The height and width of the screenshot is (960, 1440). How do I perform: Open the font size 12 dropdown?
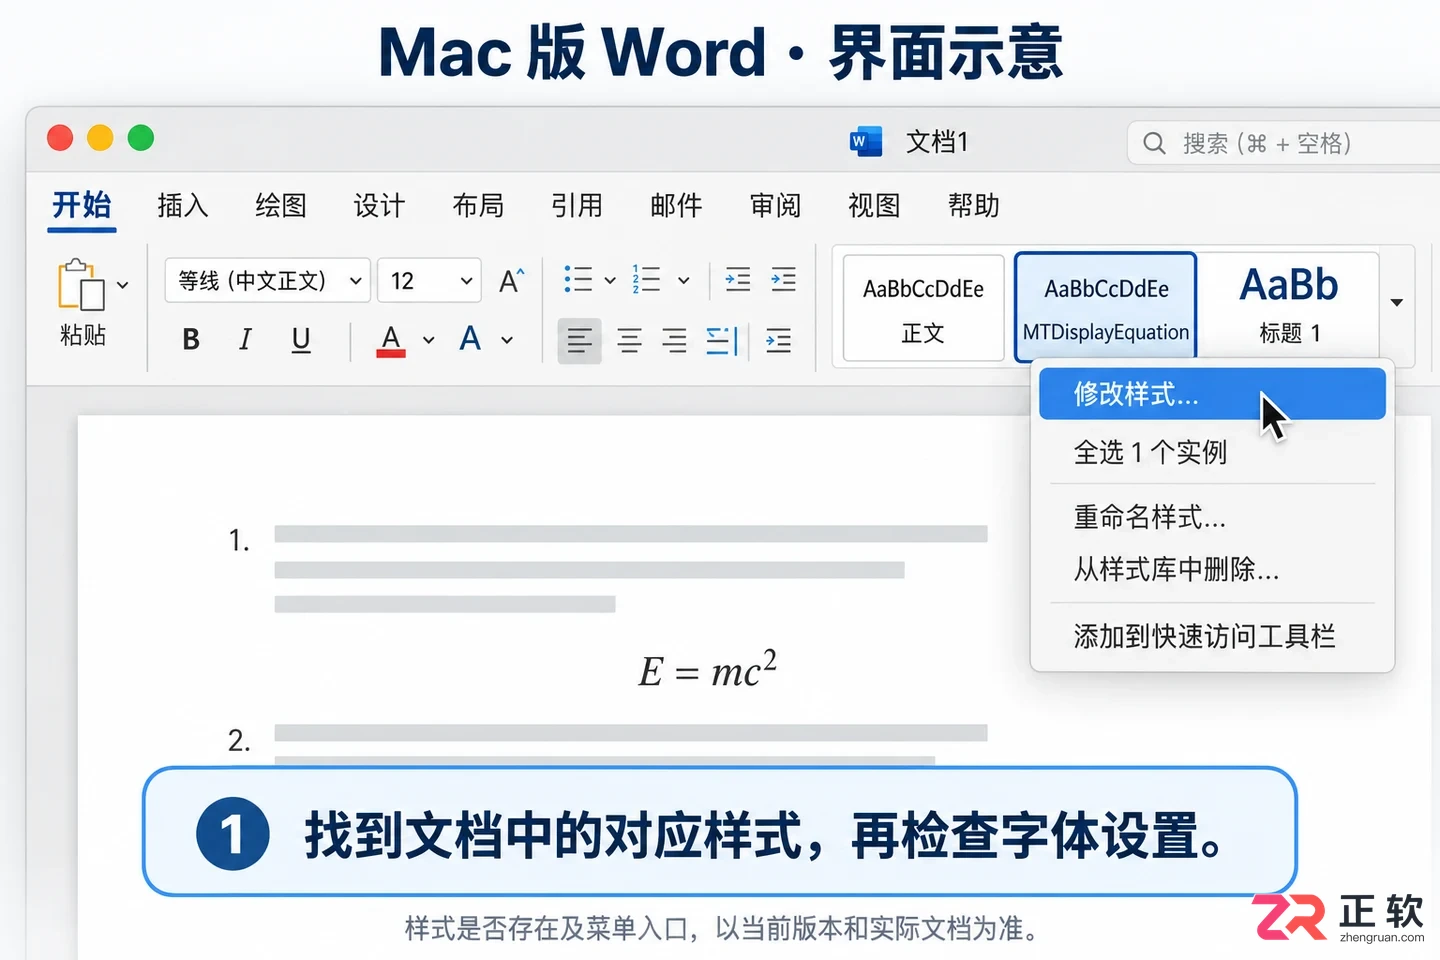pyautogui.click(x=430, y=281)
